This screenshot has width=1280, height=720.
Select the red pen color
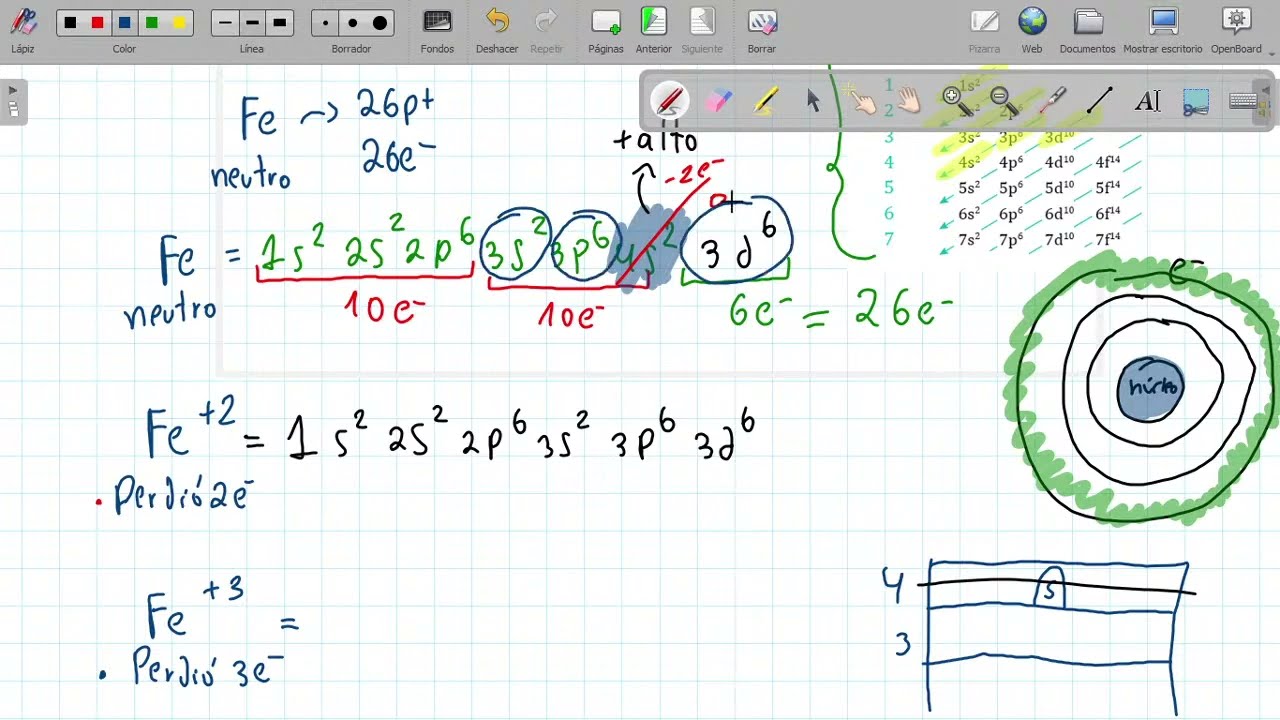coord(97,22)
